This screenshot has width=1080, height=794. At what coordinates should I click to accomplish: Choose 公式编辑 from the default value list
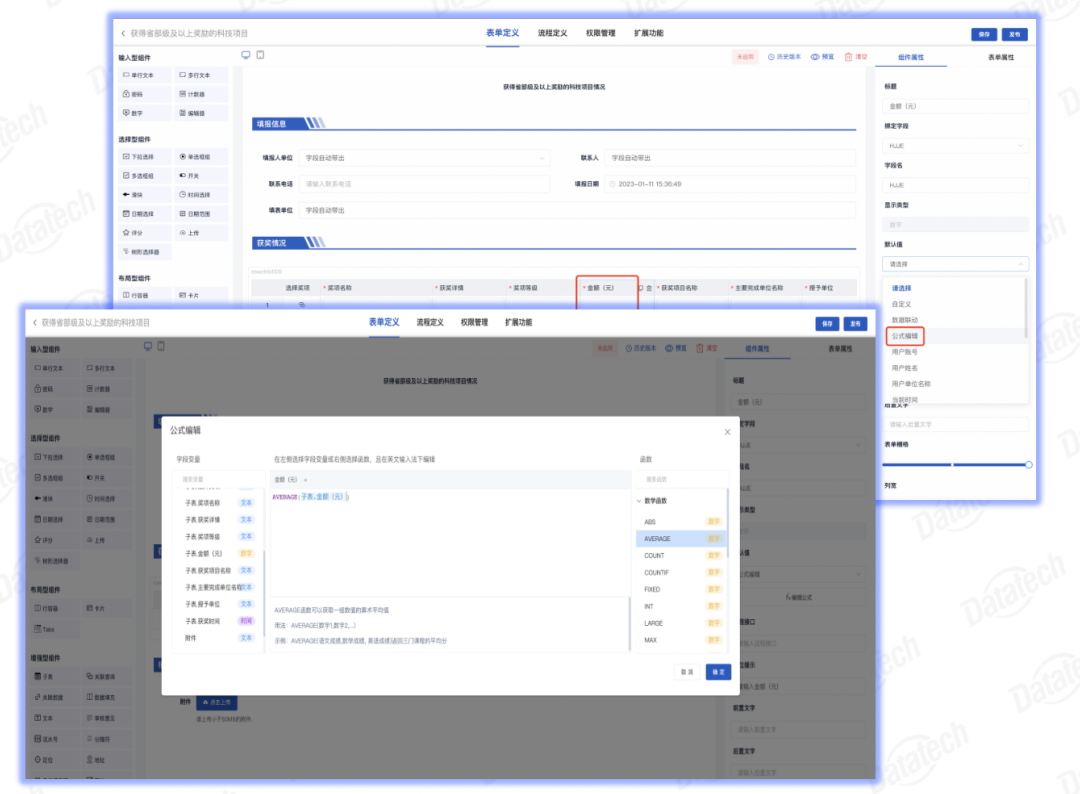point(905,336)
